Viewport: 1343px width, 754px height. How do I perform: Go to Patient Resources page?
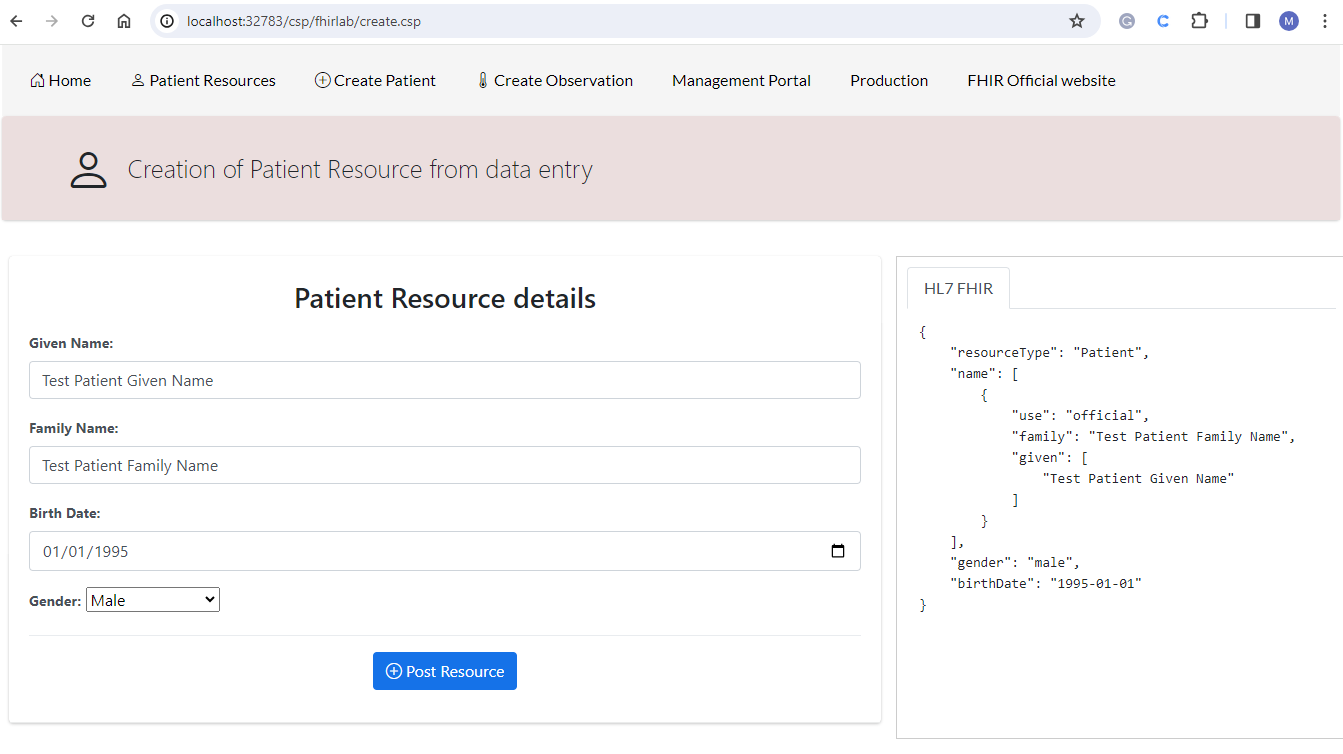coord(203,81)
